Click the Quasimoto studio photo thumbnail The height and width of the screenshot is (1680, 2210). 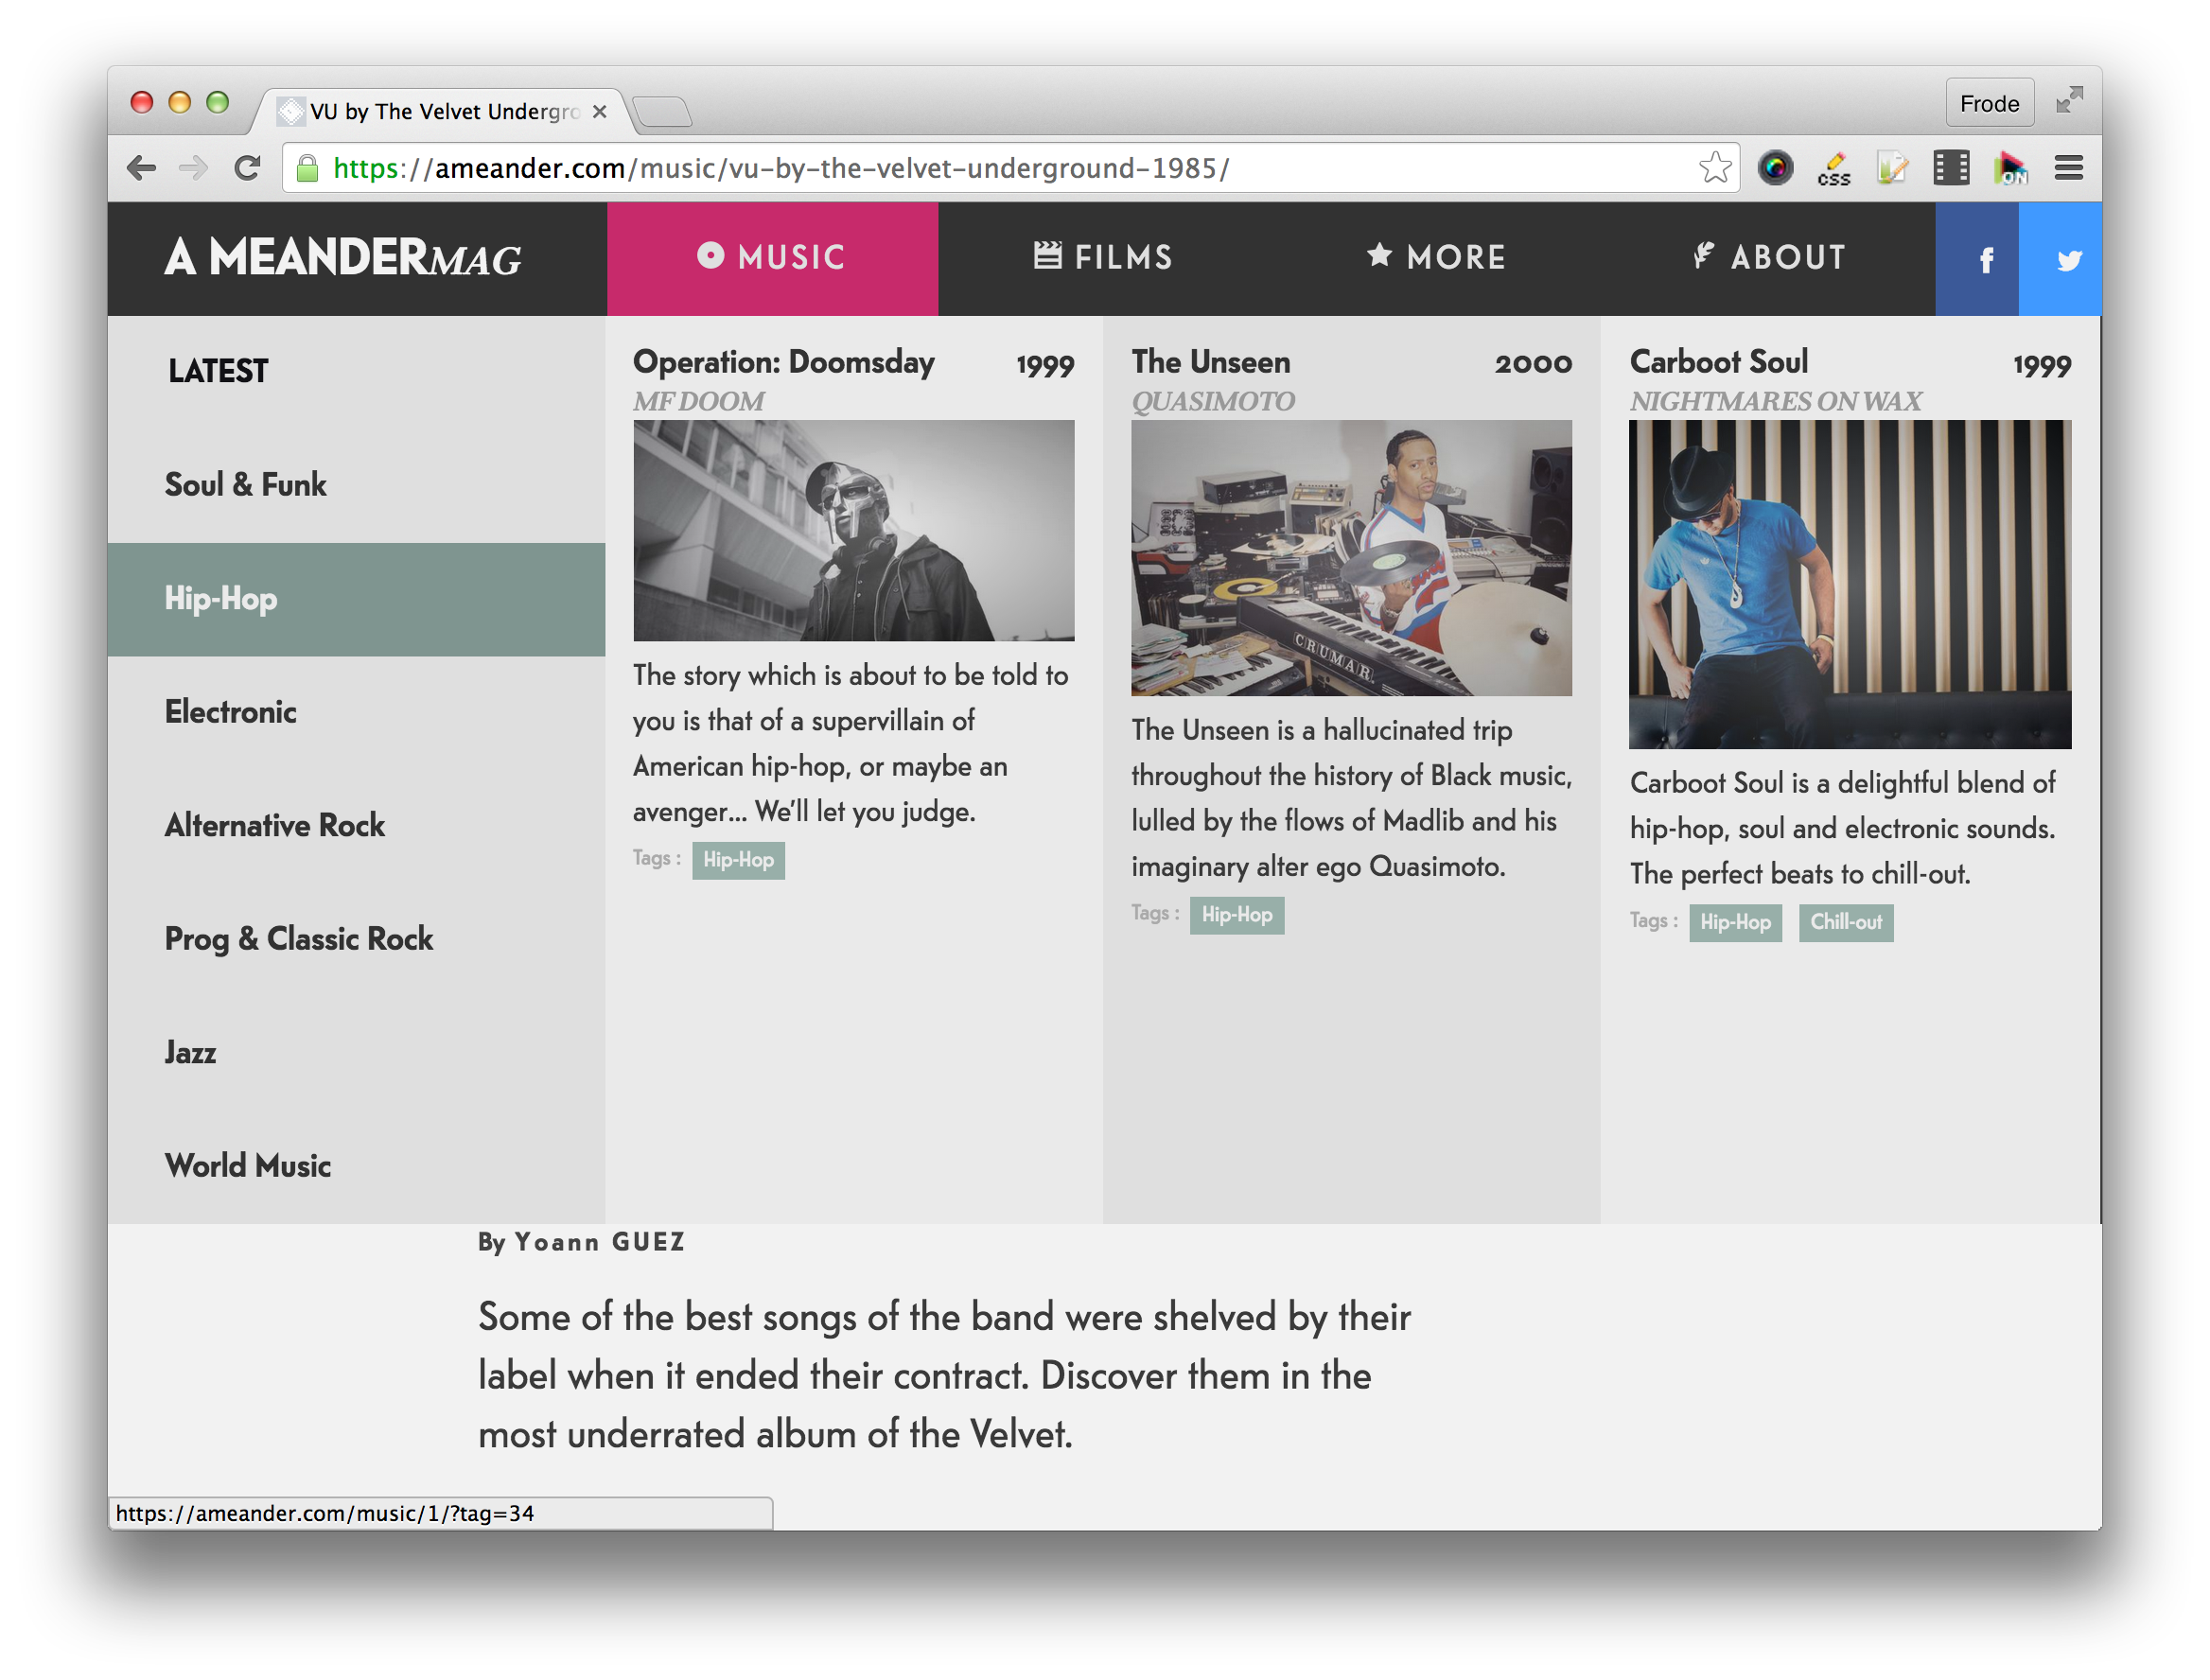point(1351,558)
